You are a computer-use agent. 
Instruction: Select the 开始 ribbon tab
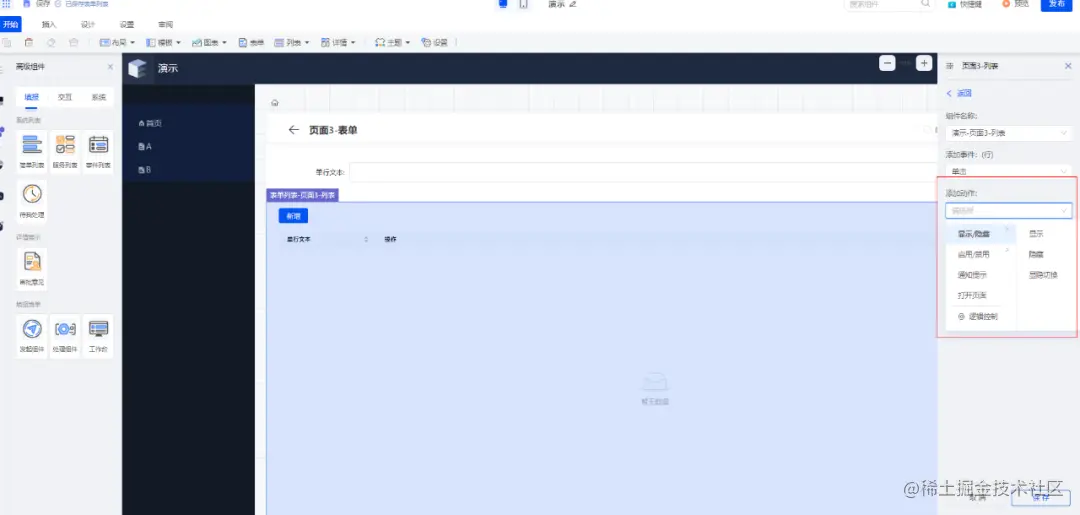pos(10,25)
